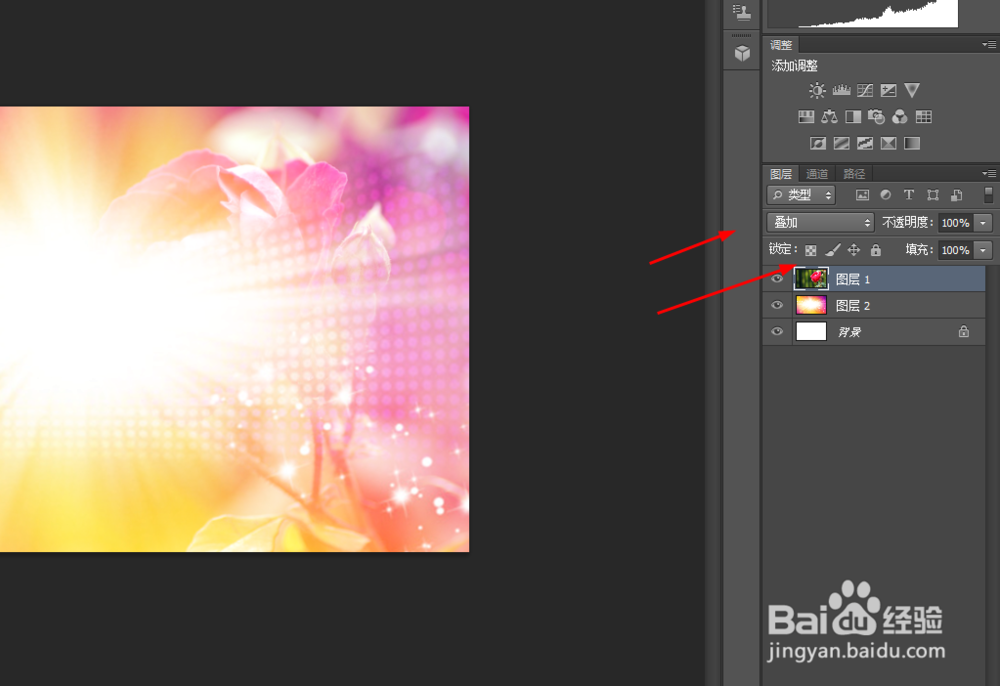The image size is (1000, 686).
Task: Open the 3D panel cube icon
Action: pyautogui.click(x=742, y=54)
